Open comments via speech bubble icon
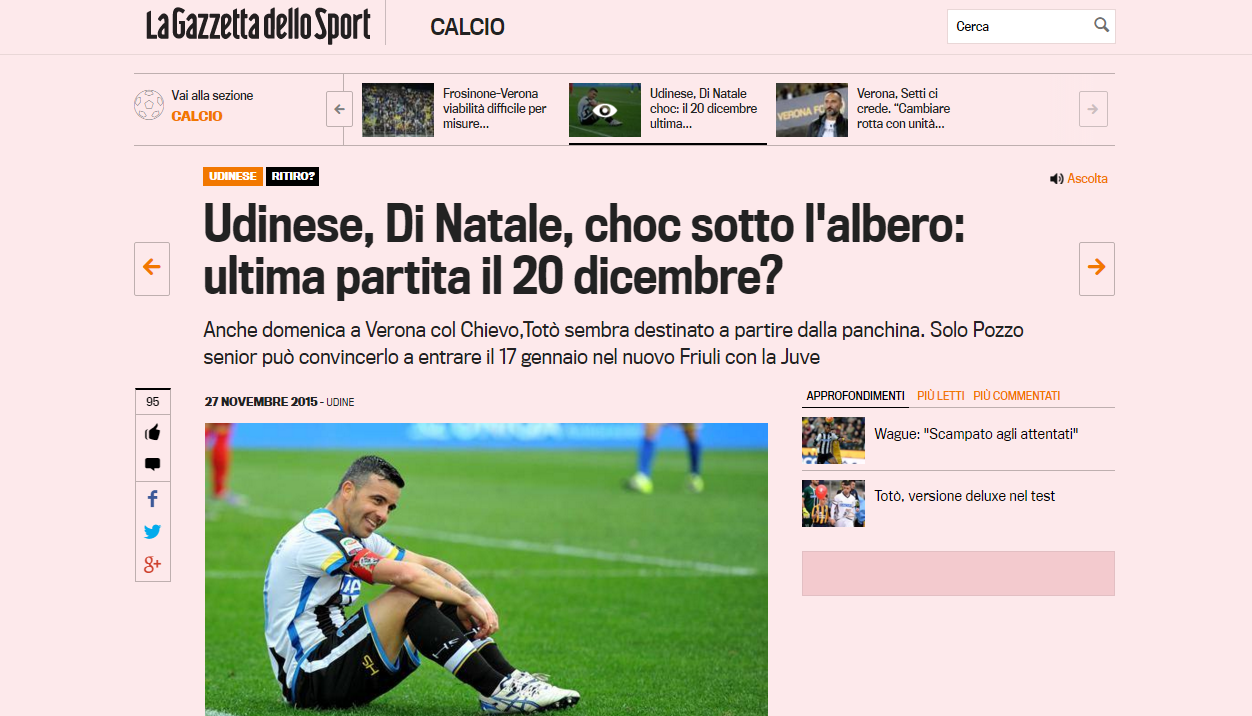 click(x=152, y=464)
